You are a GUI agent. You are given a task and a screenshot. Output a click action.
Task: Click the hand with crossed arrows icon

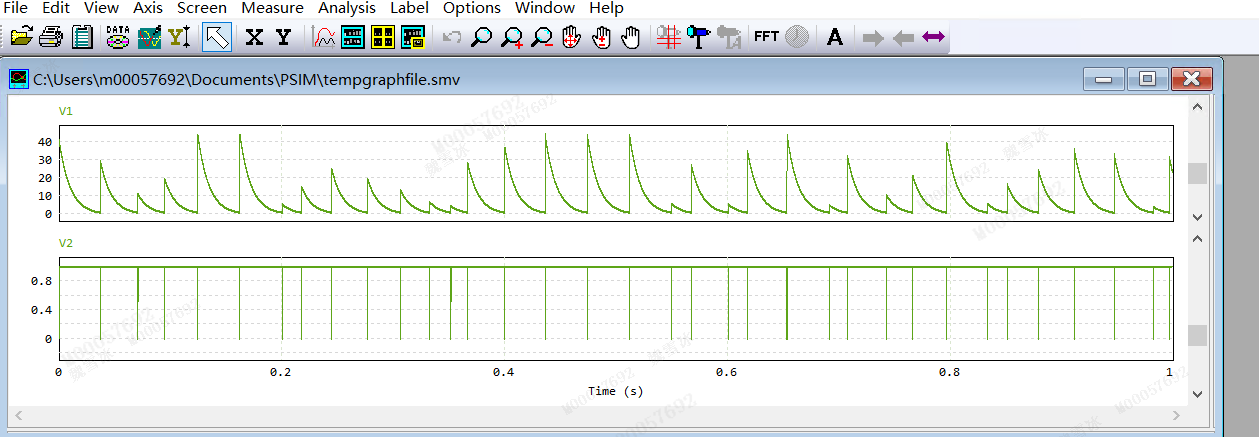click(x=571, y=38)
